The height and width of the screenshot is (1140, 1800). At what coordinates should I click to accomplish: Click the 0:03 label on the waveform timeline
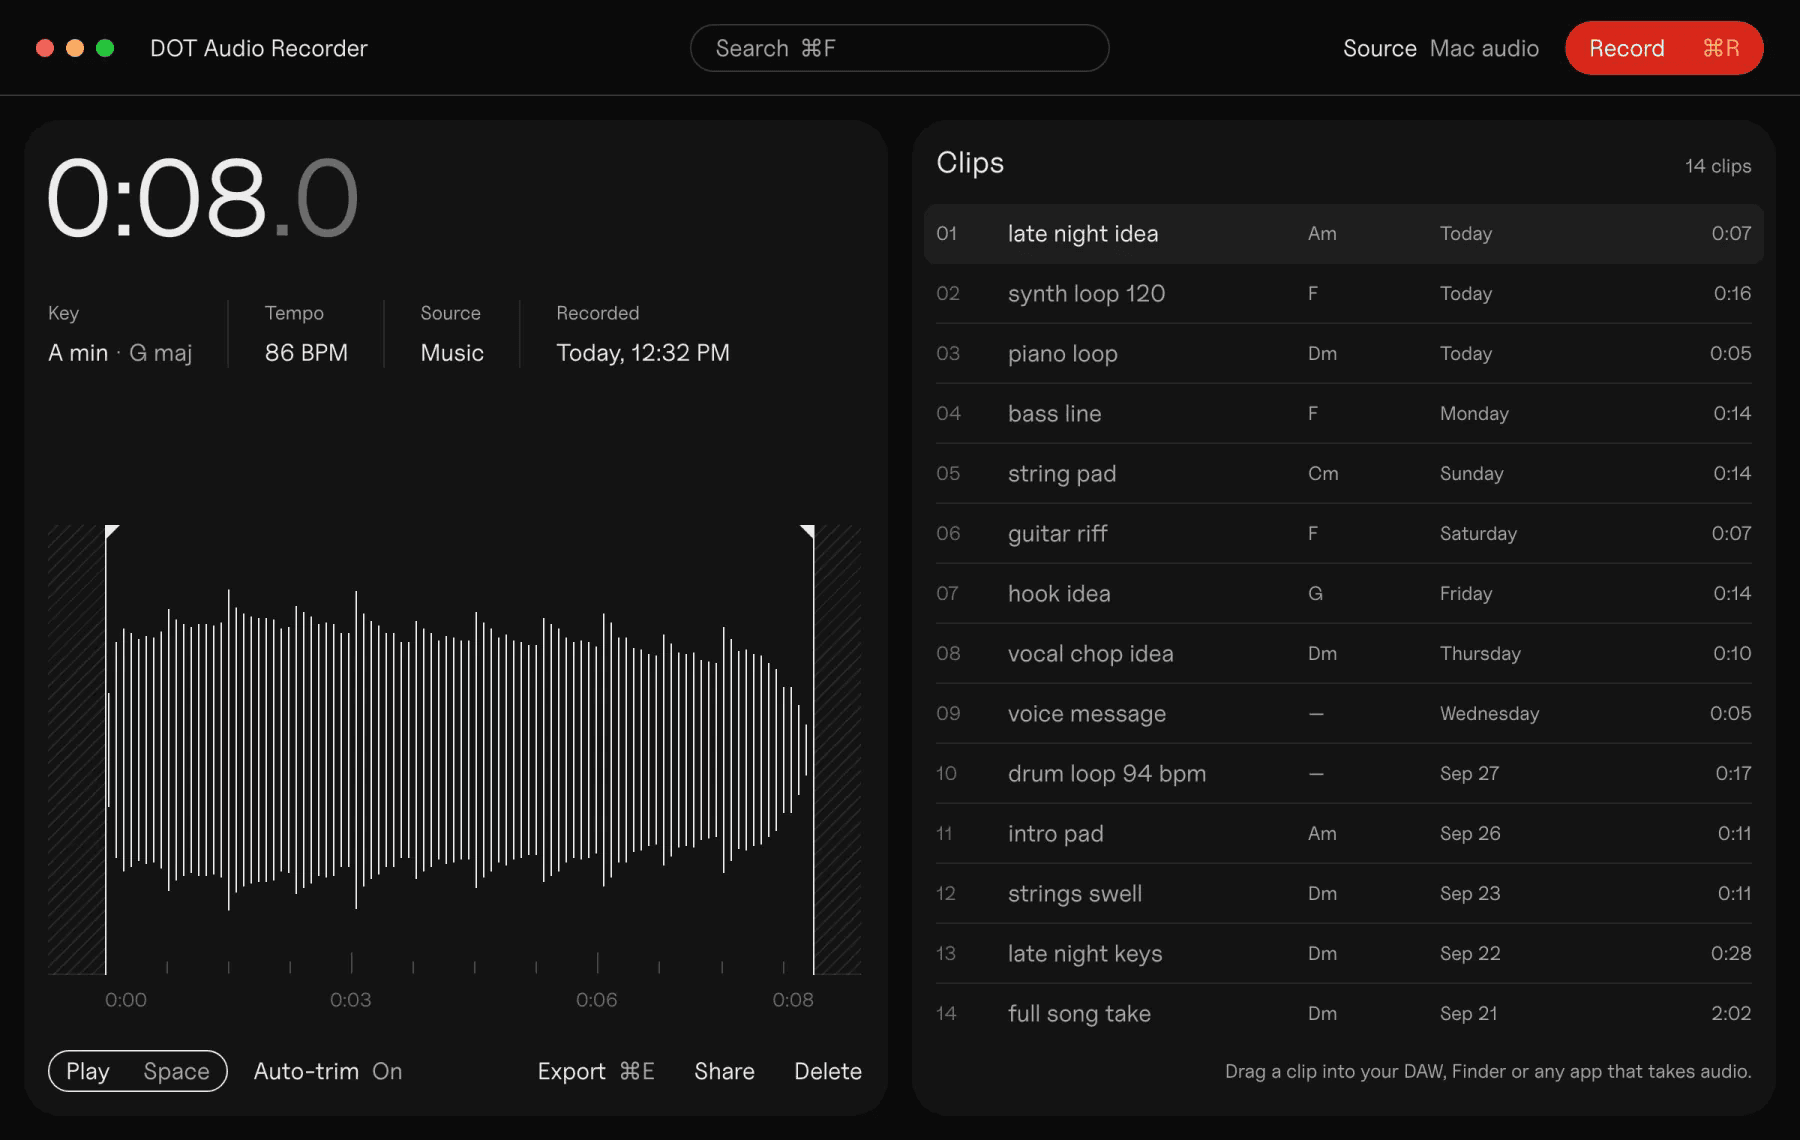point(350,999)
